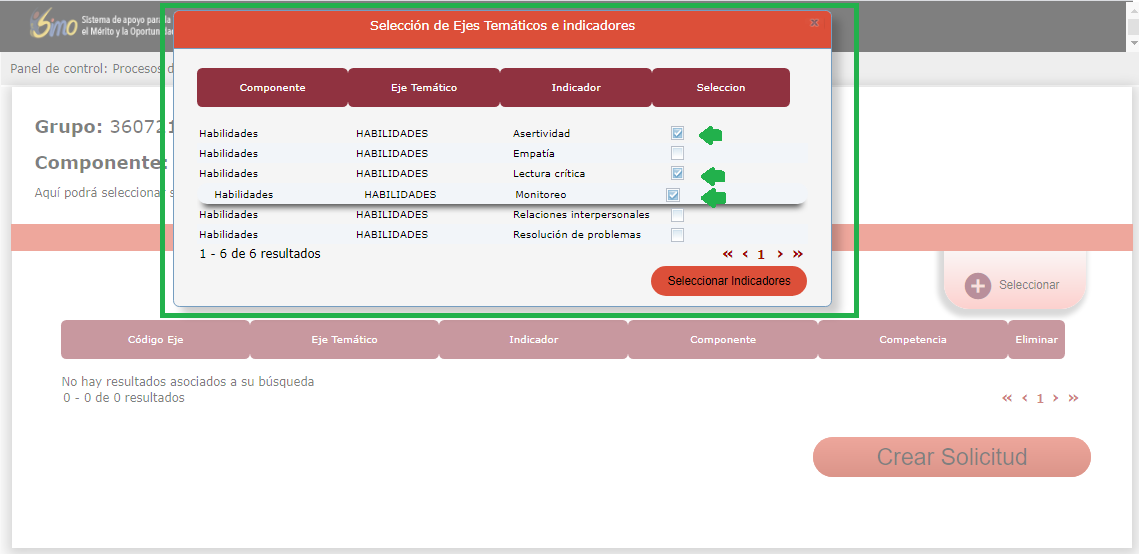1139x554 pixels.
Task: Click the Eje Temático header in dialog
Action: (424, 88)
